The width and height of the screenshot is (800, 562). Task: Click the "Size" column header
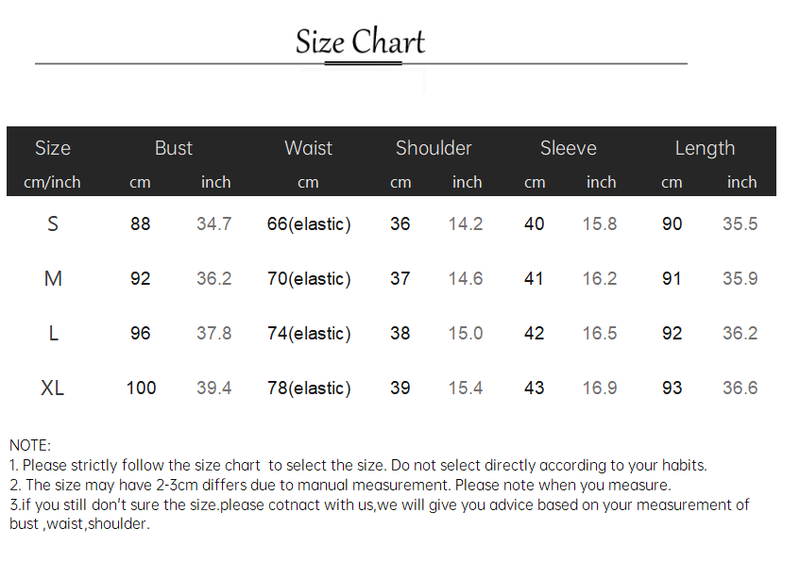pyautogui.click(x=52, y=148)
